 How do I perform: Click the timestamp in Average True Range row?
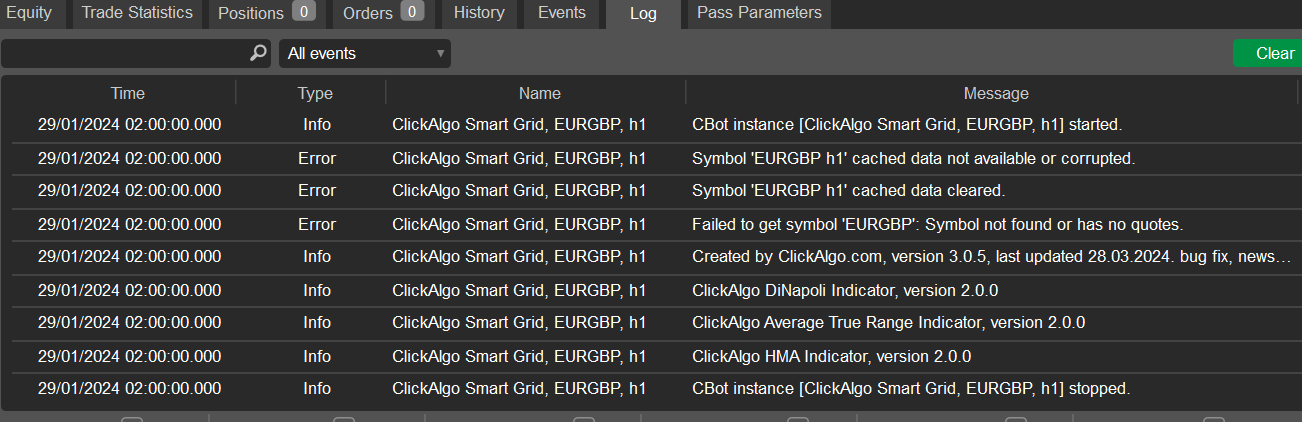129,322
